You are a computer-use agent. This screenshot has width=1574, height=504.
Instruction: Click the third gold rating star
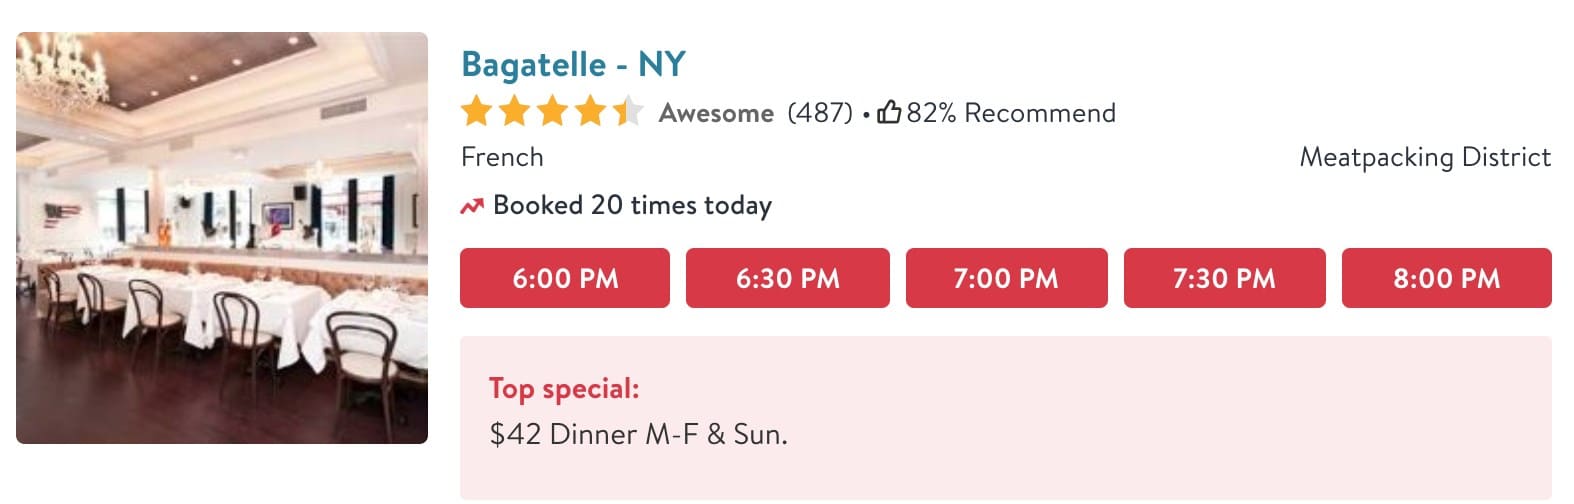(552, 112)
